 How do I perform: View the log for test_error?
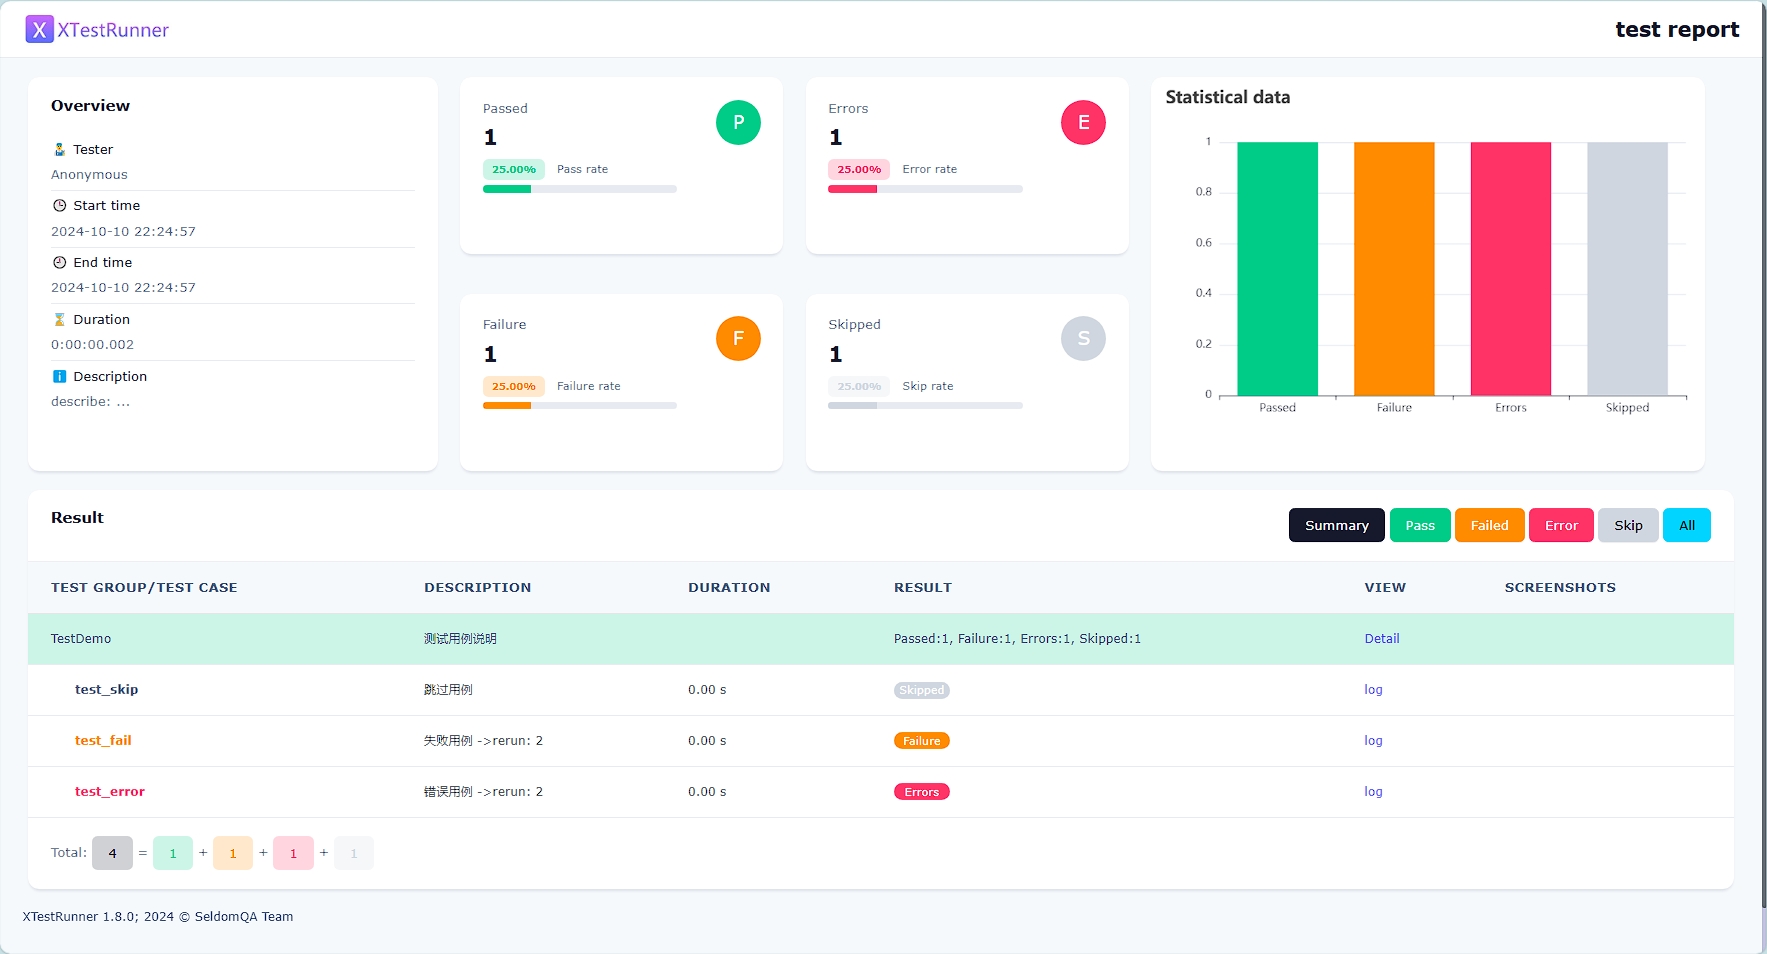click(x=1373, y=792)
